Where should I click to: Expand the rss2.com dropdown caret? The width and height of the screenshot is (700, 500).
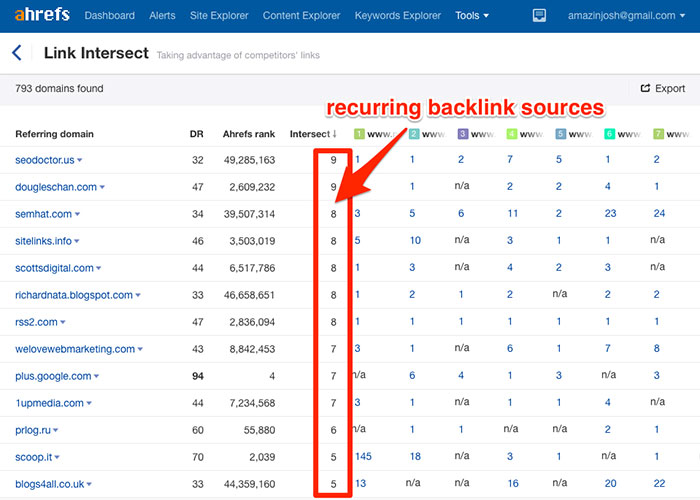coord(62,322)
